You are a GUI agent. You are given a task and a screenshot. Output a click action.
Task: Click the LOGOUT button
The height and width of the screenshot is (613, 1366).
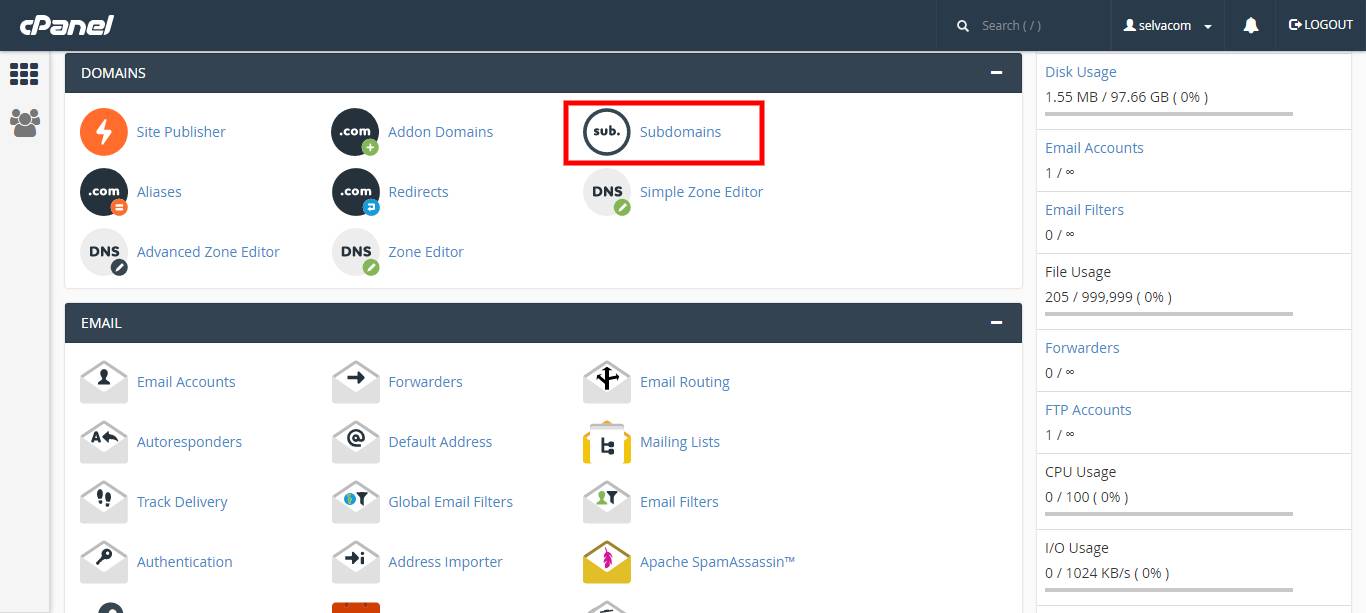[1321, 25]
